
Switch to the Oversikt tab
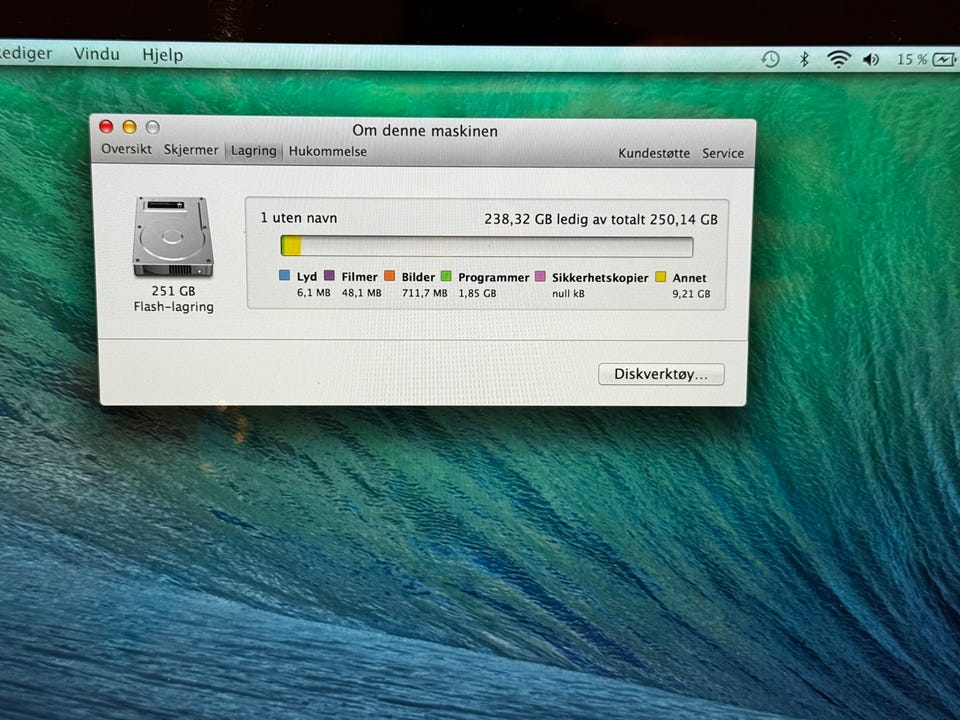pyautogui.click(x=126, y=149)
